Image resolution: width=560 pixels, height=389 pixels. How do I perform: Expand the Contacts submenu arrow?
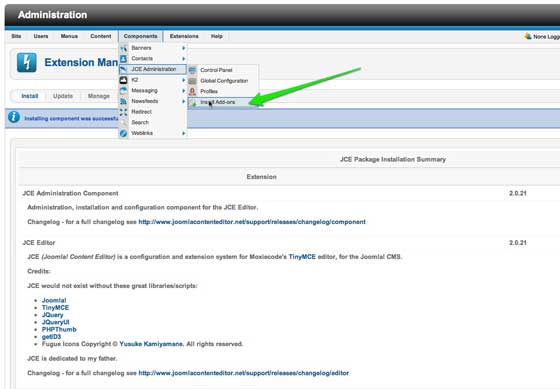pyautogui.click(x=184, y=59)
